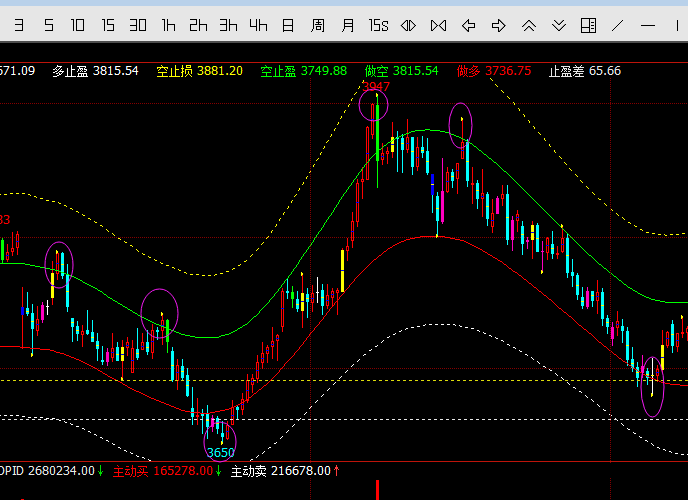Switch to weekly (周) chart period

pos(318,25)
